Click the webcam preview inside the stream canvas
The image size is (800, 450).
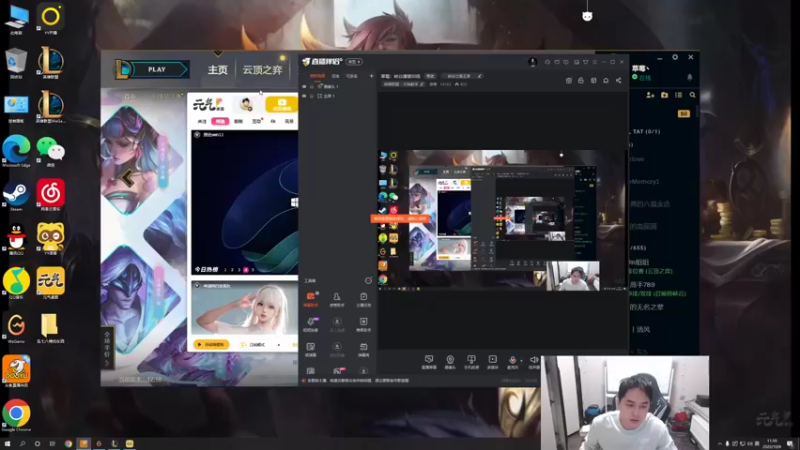click(x=572, y=276)
